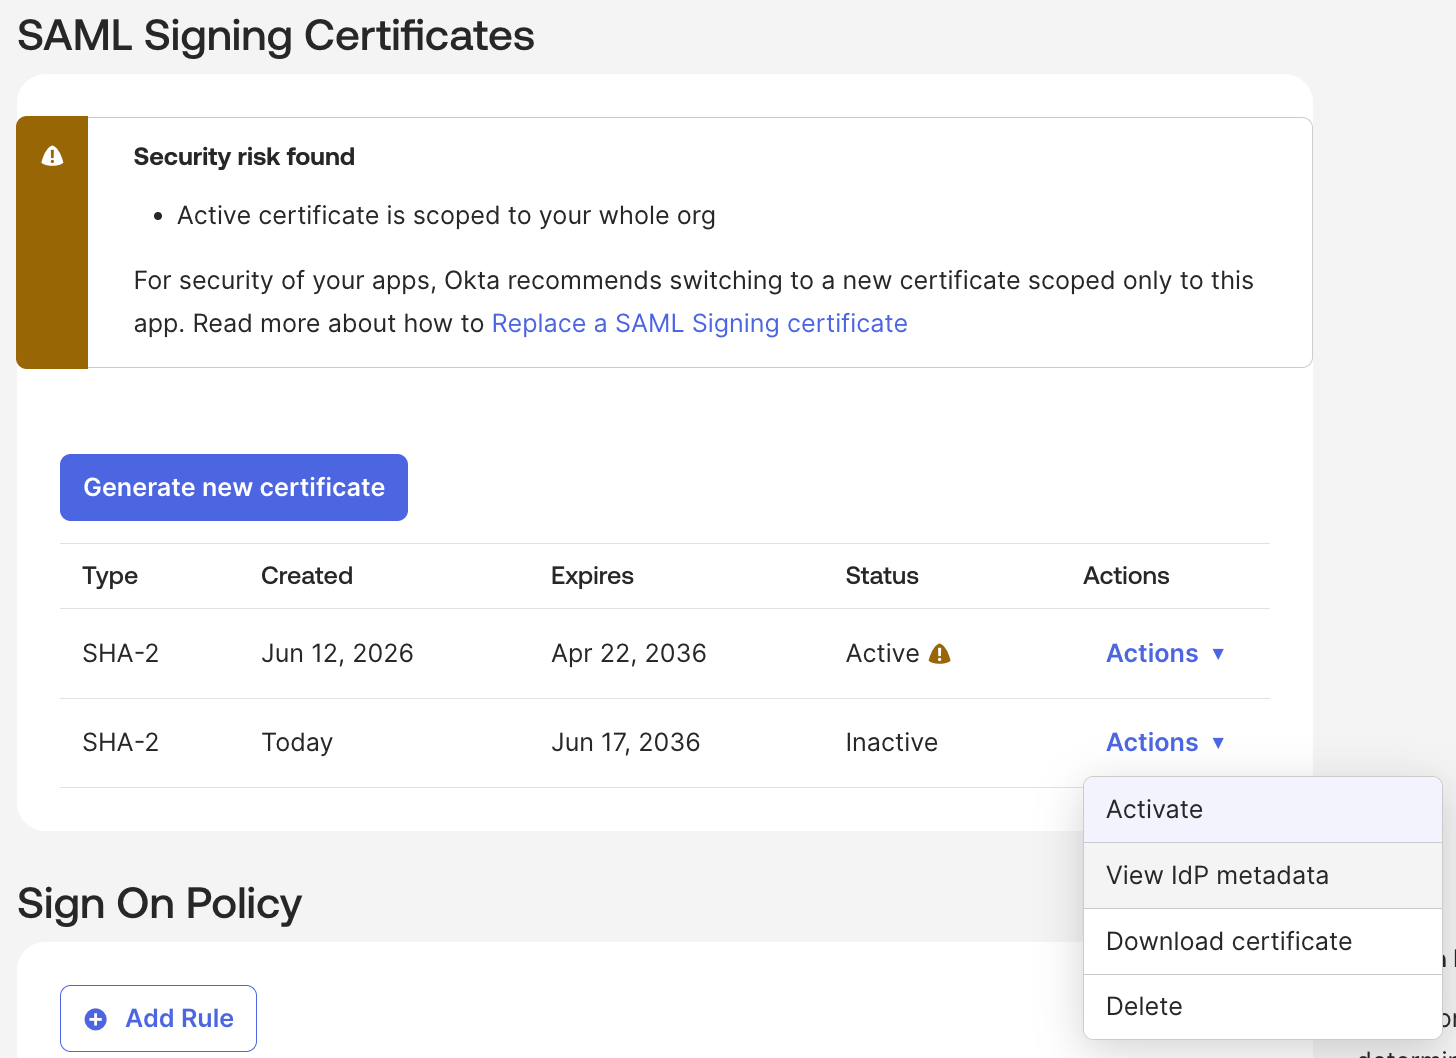
Task: Click the Inactive status cell
Action: tap(892, 742)
